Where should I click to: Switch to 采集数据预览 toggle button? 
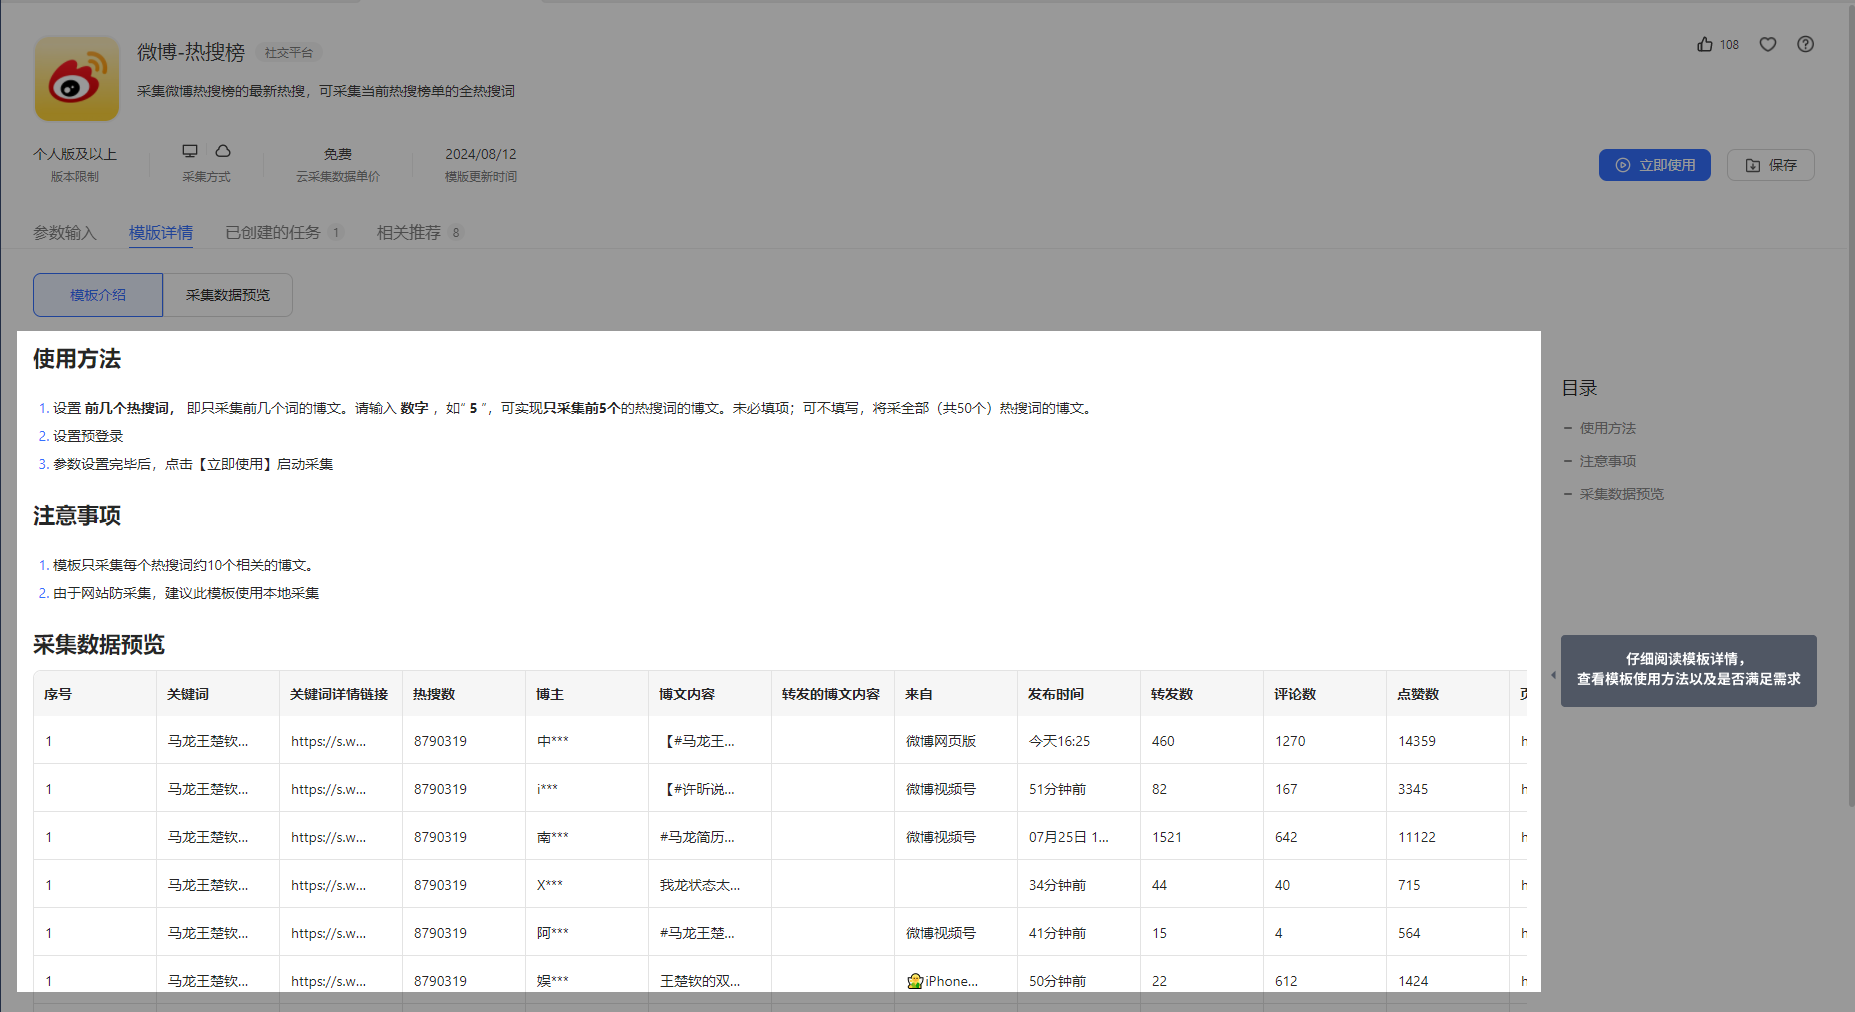click(228, 295)
